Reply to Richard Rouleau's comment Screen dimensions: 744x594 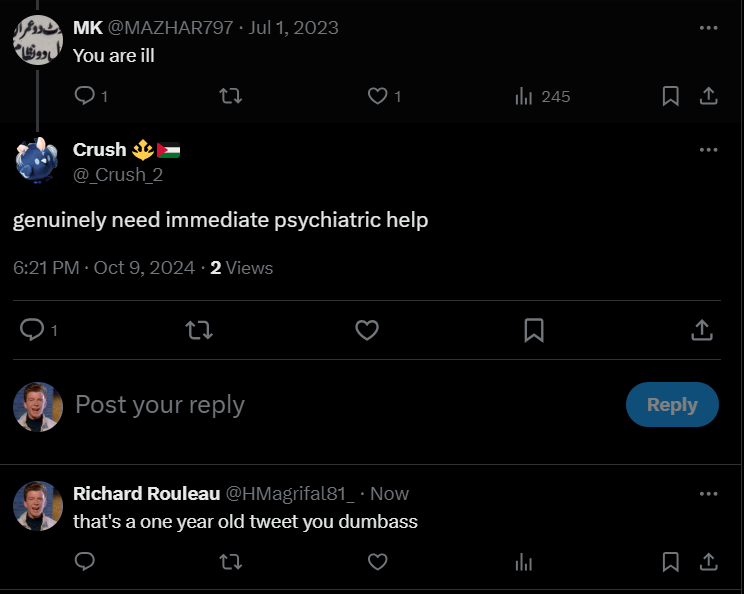click(x=85, y=562)
